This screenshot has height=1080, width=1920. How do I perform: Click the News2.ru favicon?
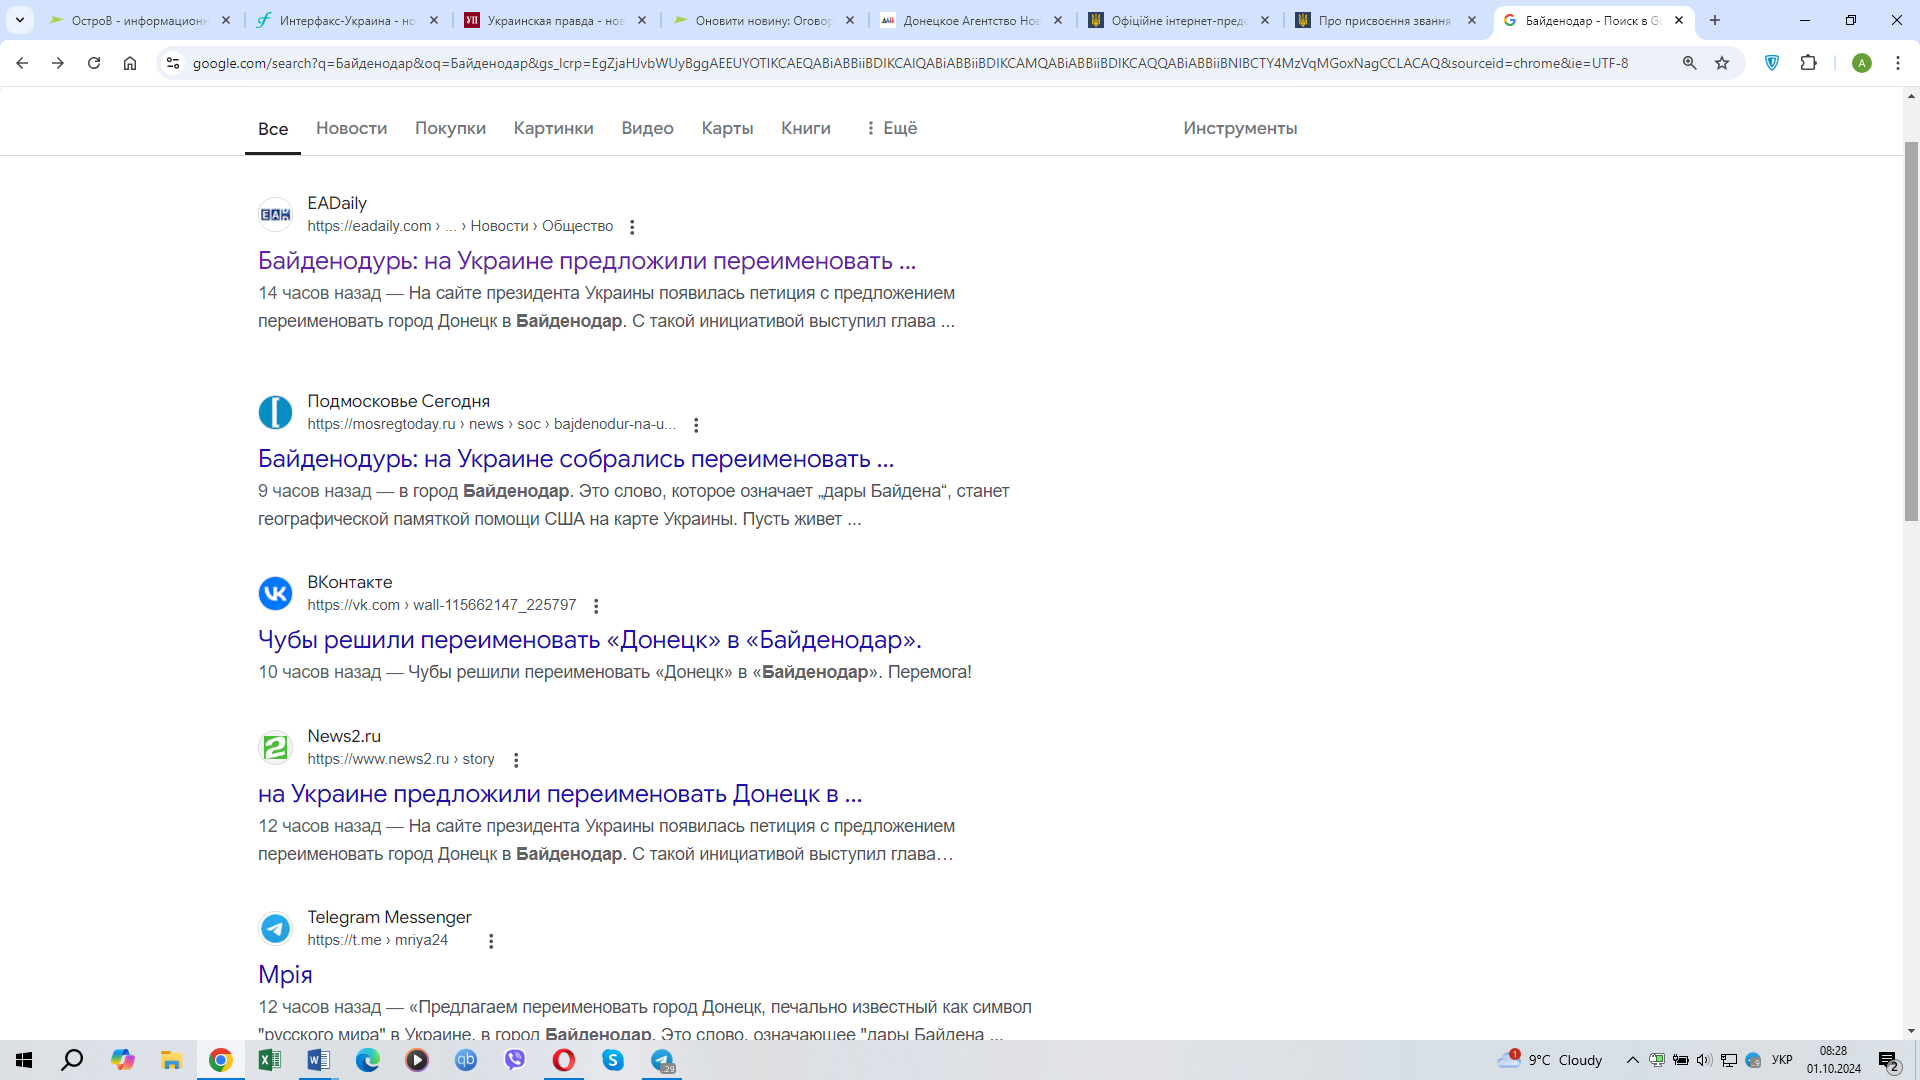coord(275,747)
